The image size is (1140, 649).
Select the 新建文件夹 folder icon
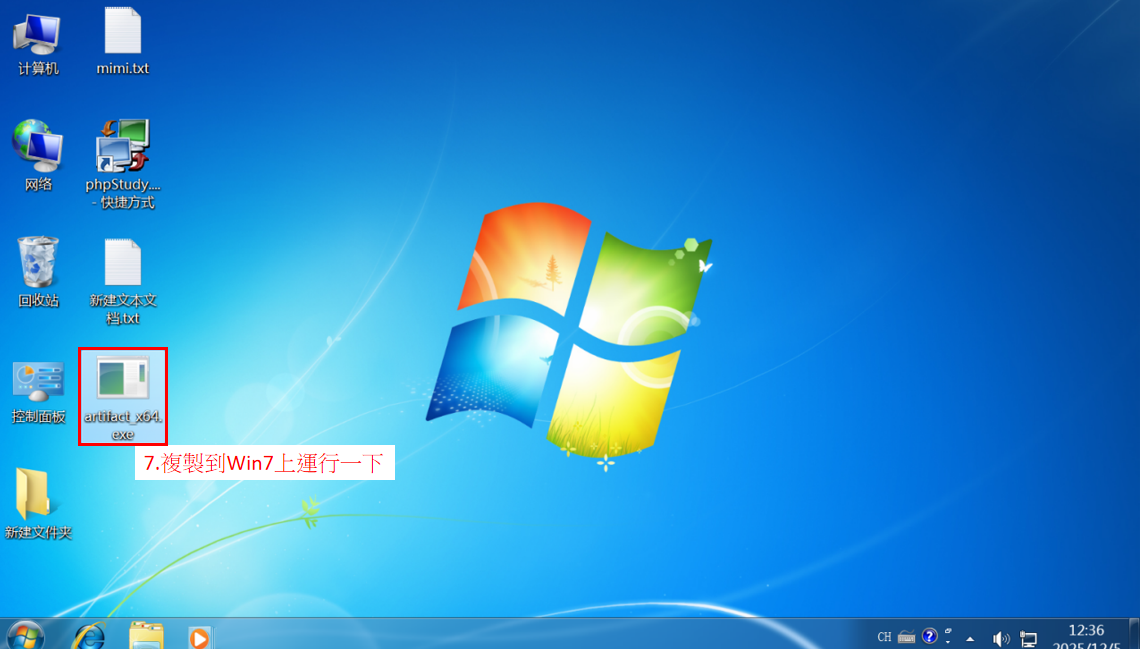38,504
